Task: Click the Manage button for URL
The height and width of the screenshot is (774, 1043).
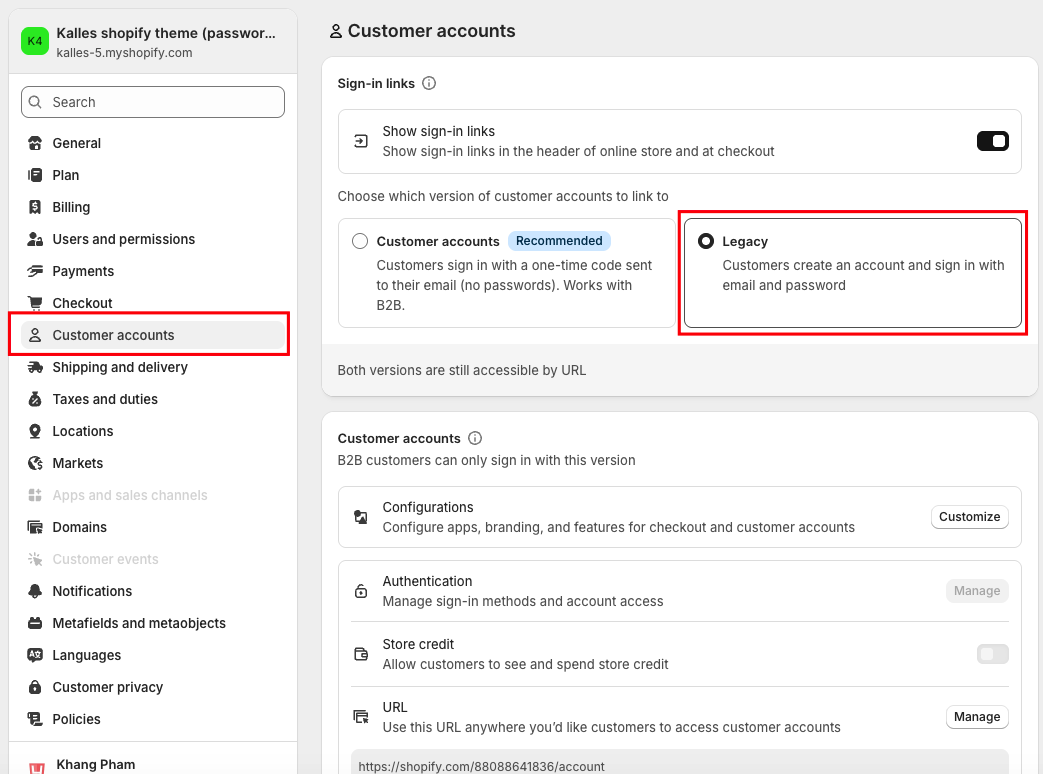Action: (976, 717)
